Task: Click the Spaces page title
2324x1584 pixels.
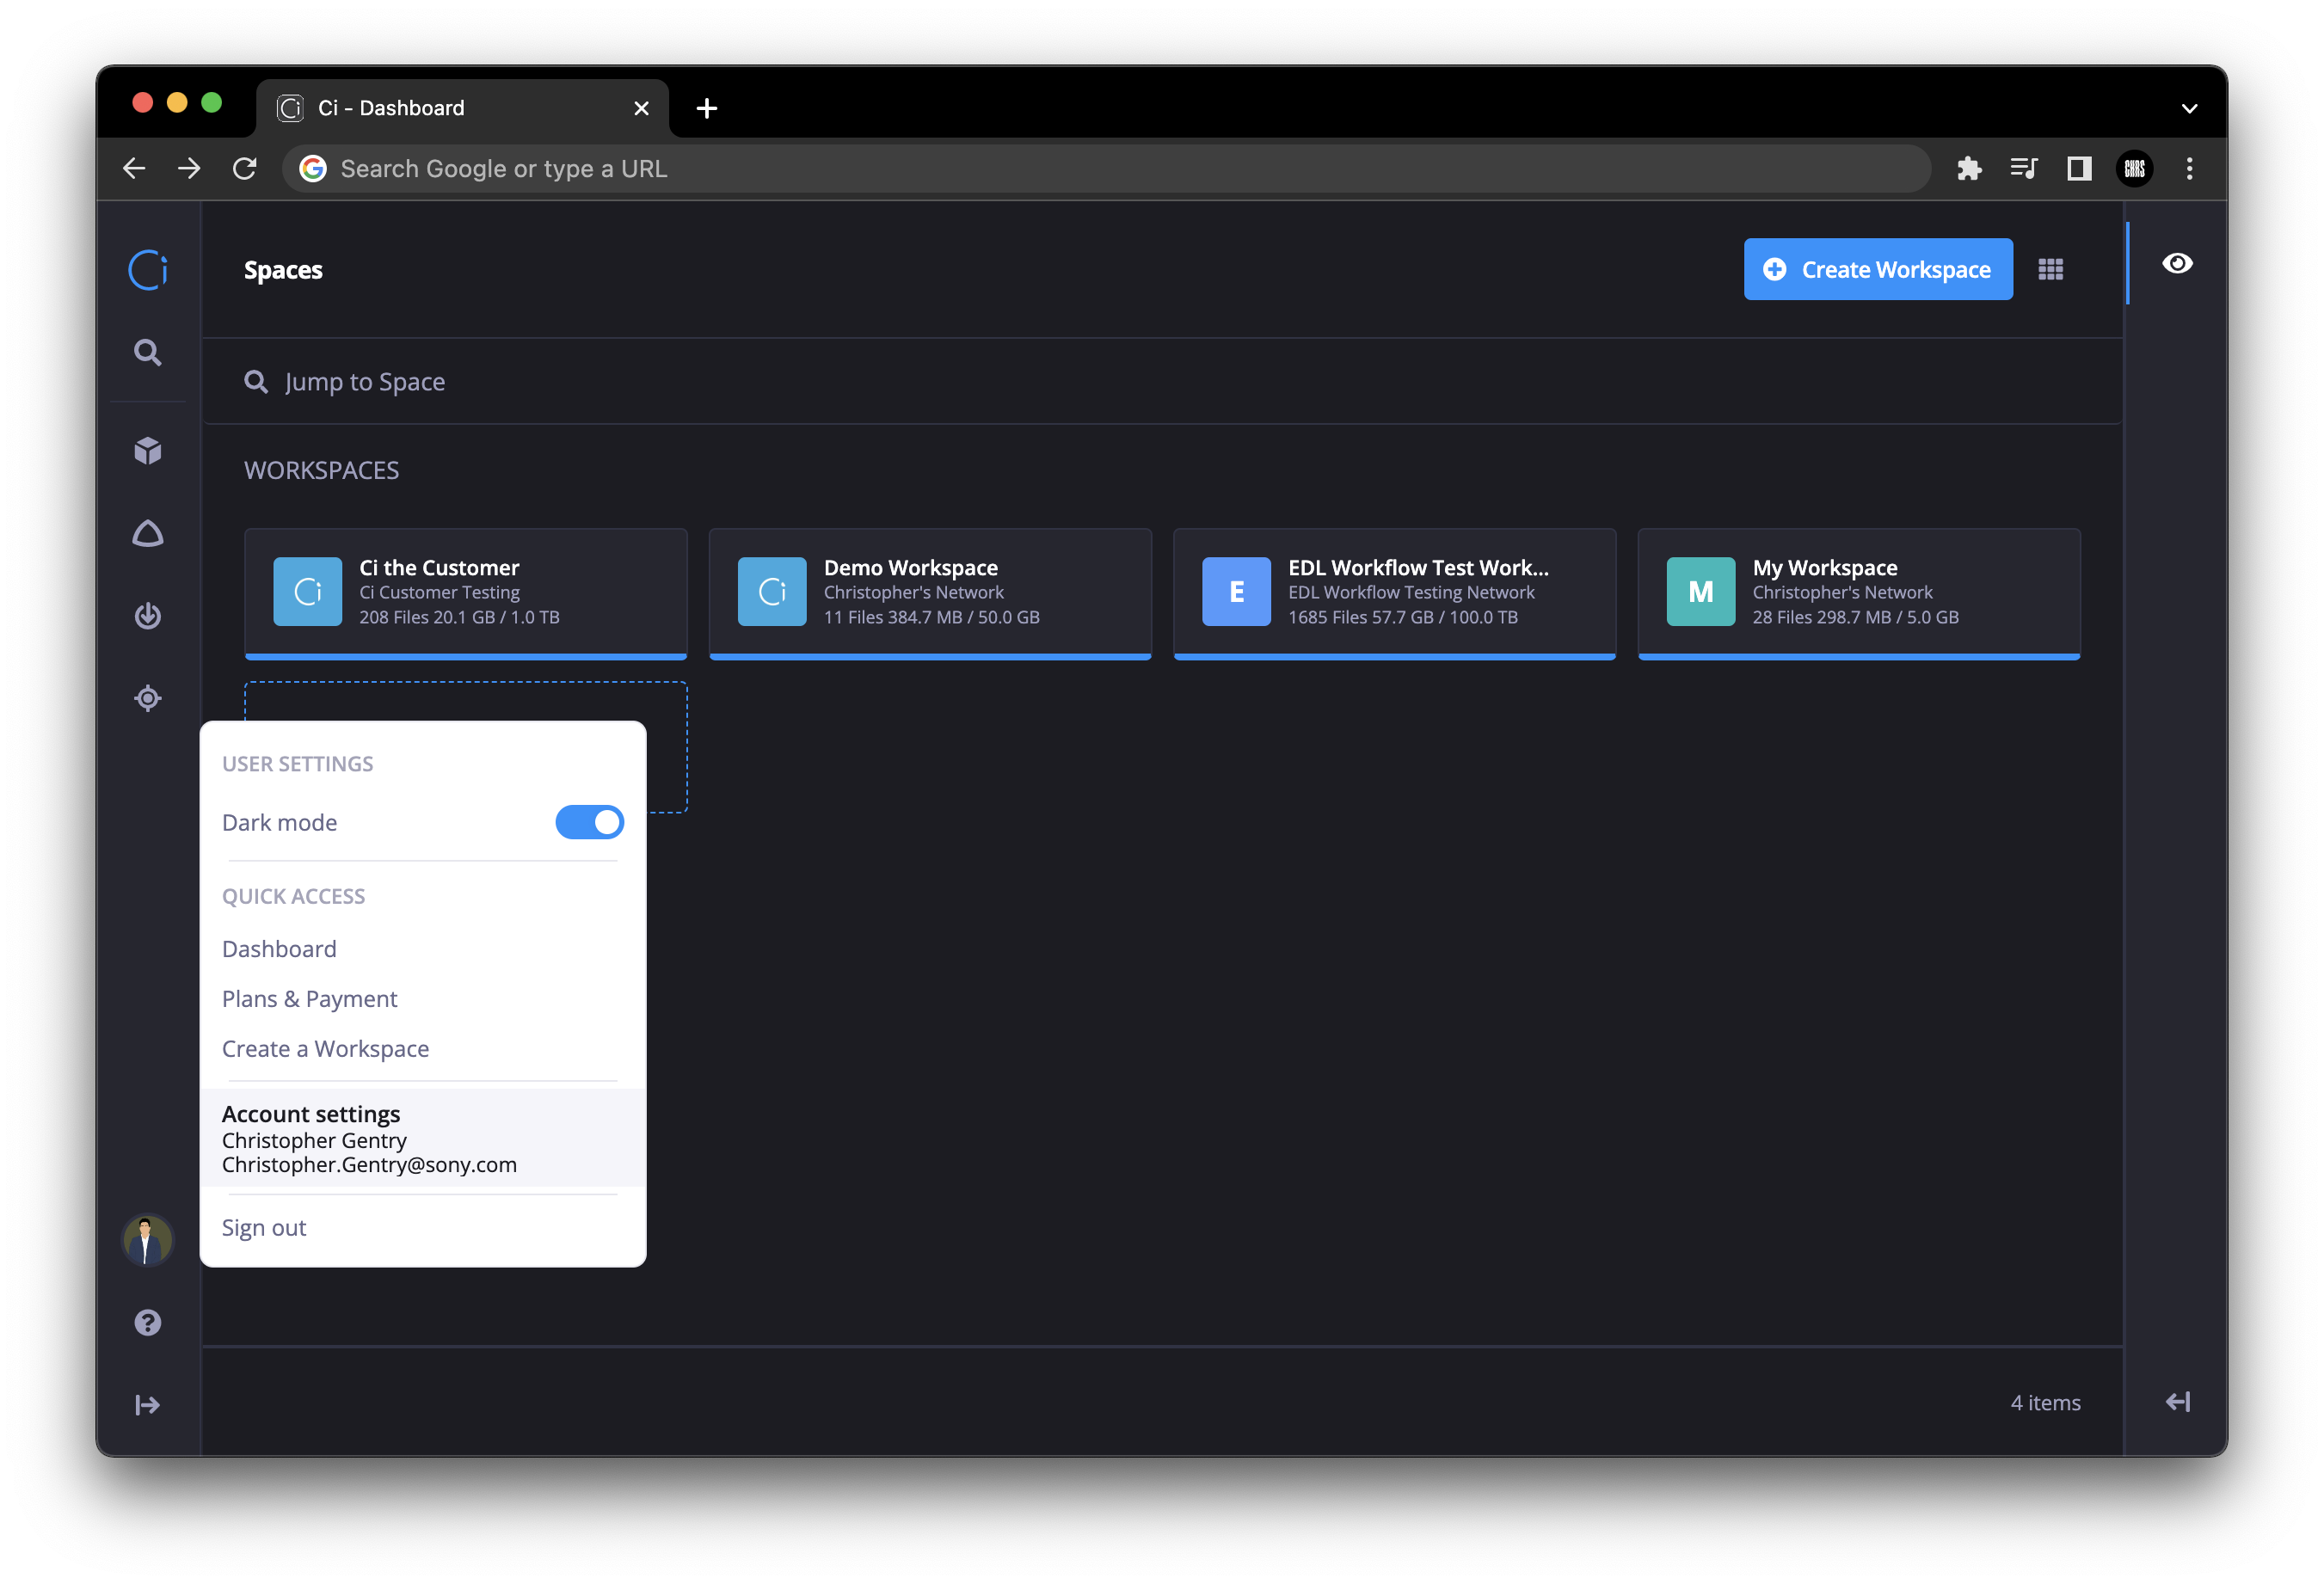Action: point(283,270)
